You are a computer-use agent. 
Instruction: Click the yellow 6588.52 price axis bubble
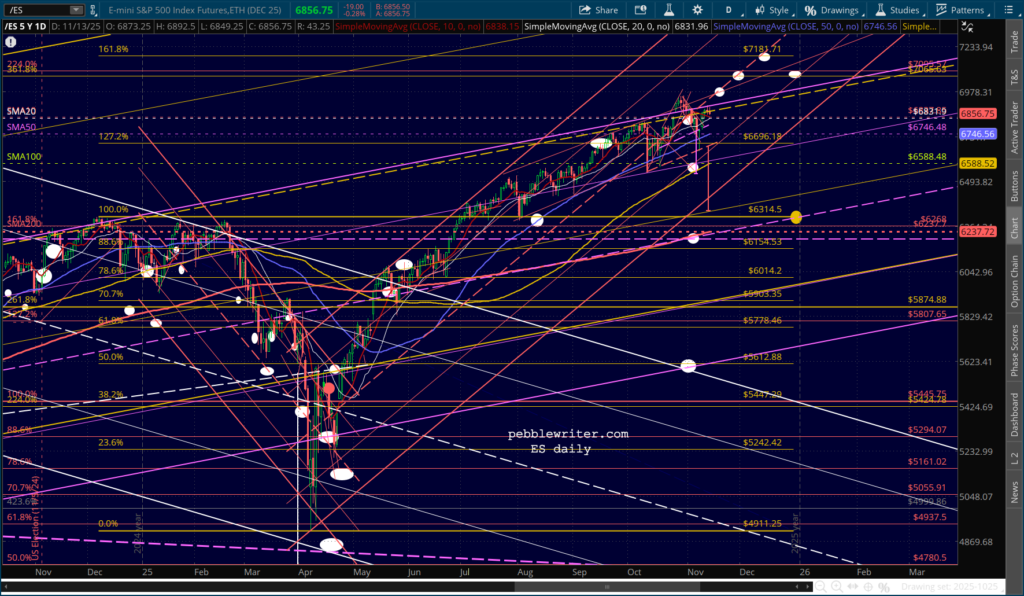[978, 164]
